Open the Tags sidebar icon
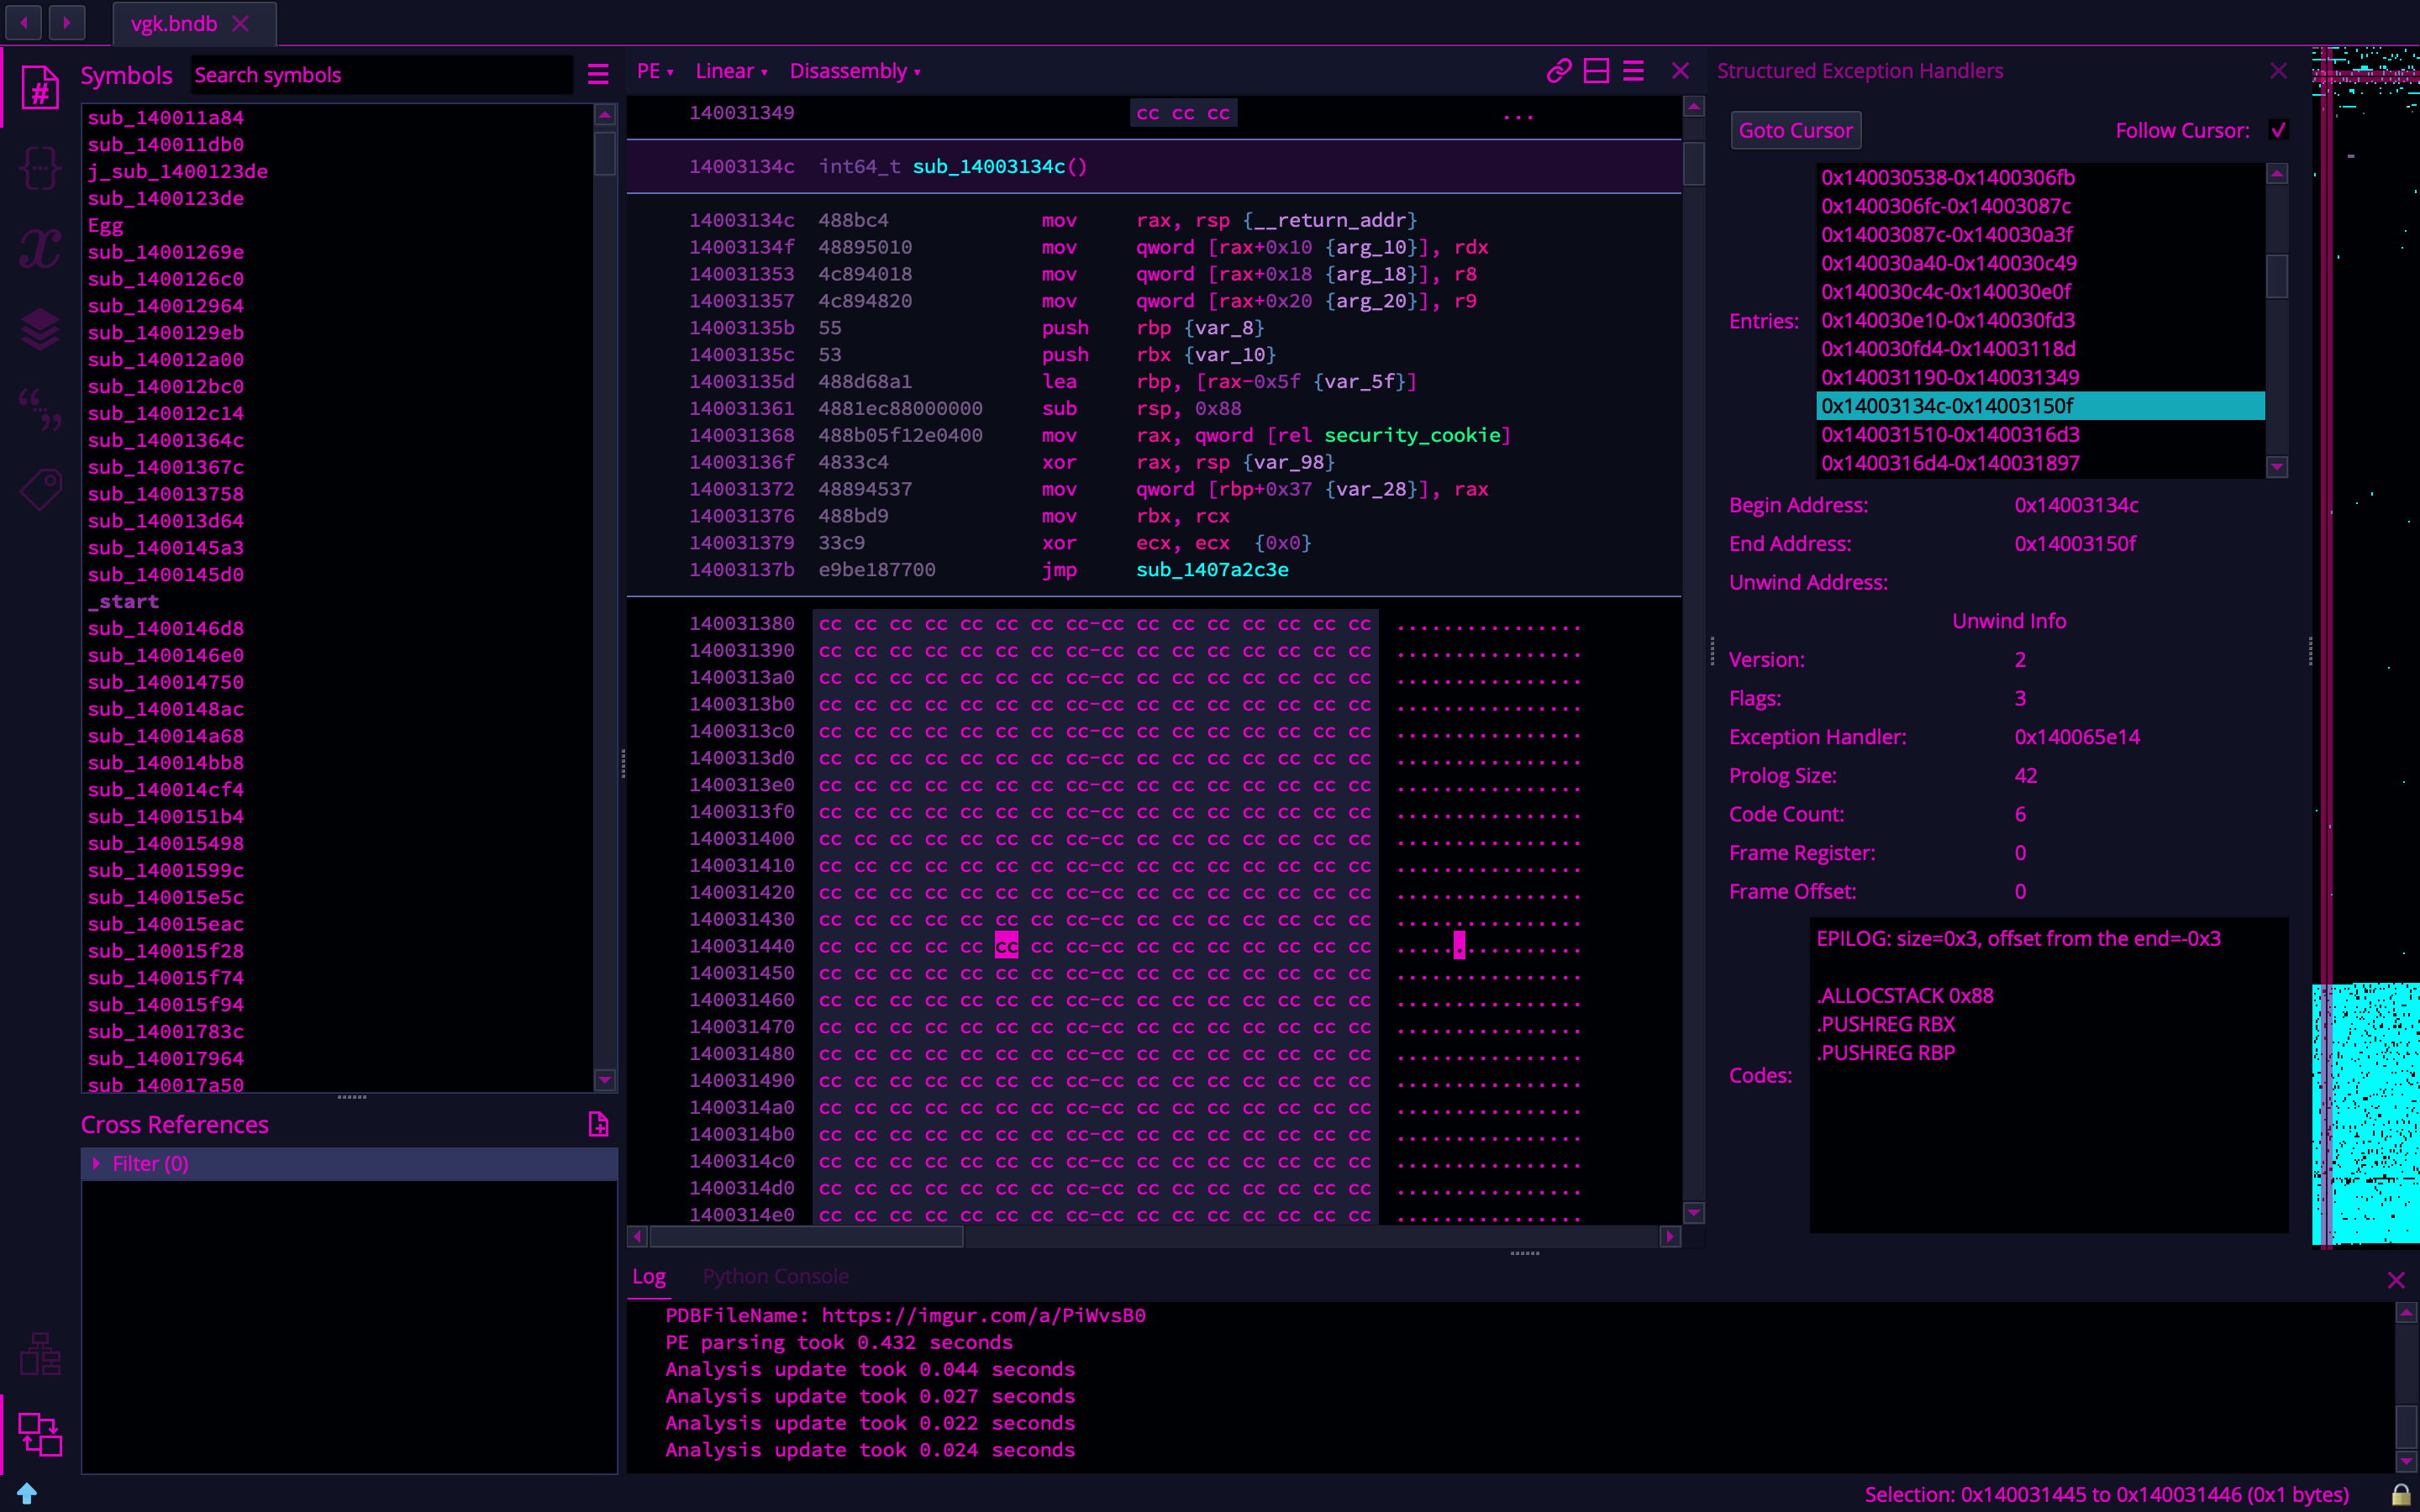The image size is (2420, 1512). [x=40, y=490]
